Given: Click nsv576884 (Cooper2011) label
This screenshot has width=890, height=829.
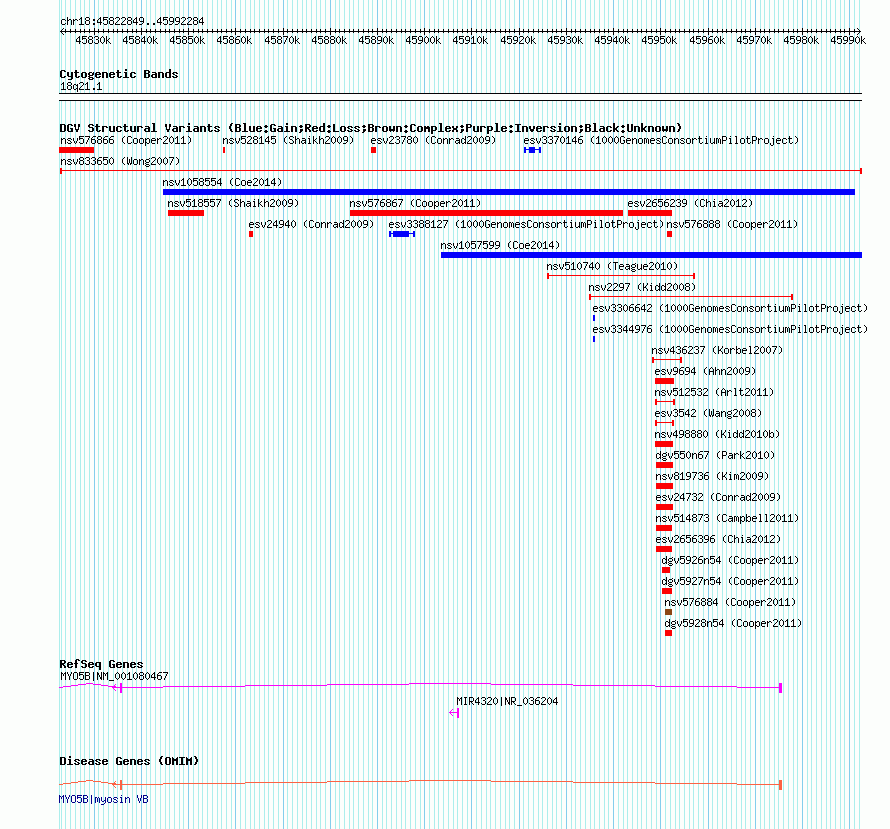Looking at the screenshot, I should (730, 602).
